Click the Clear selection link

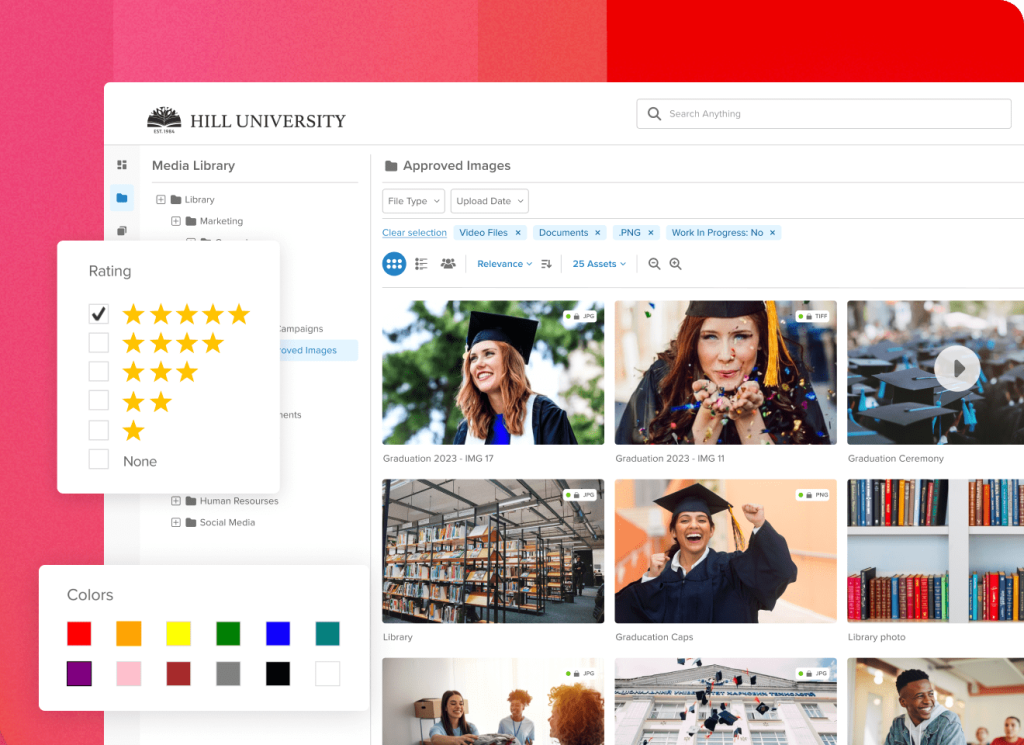pos(414,233)
